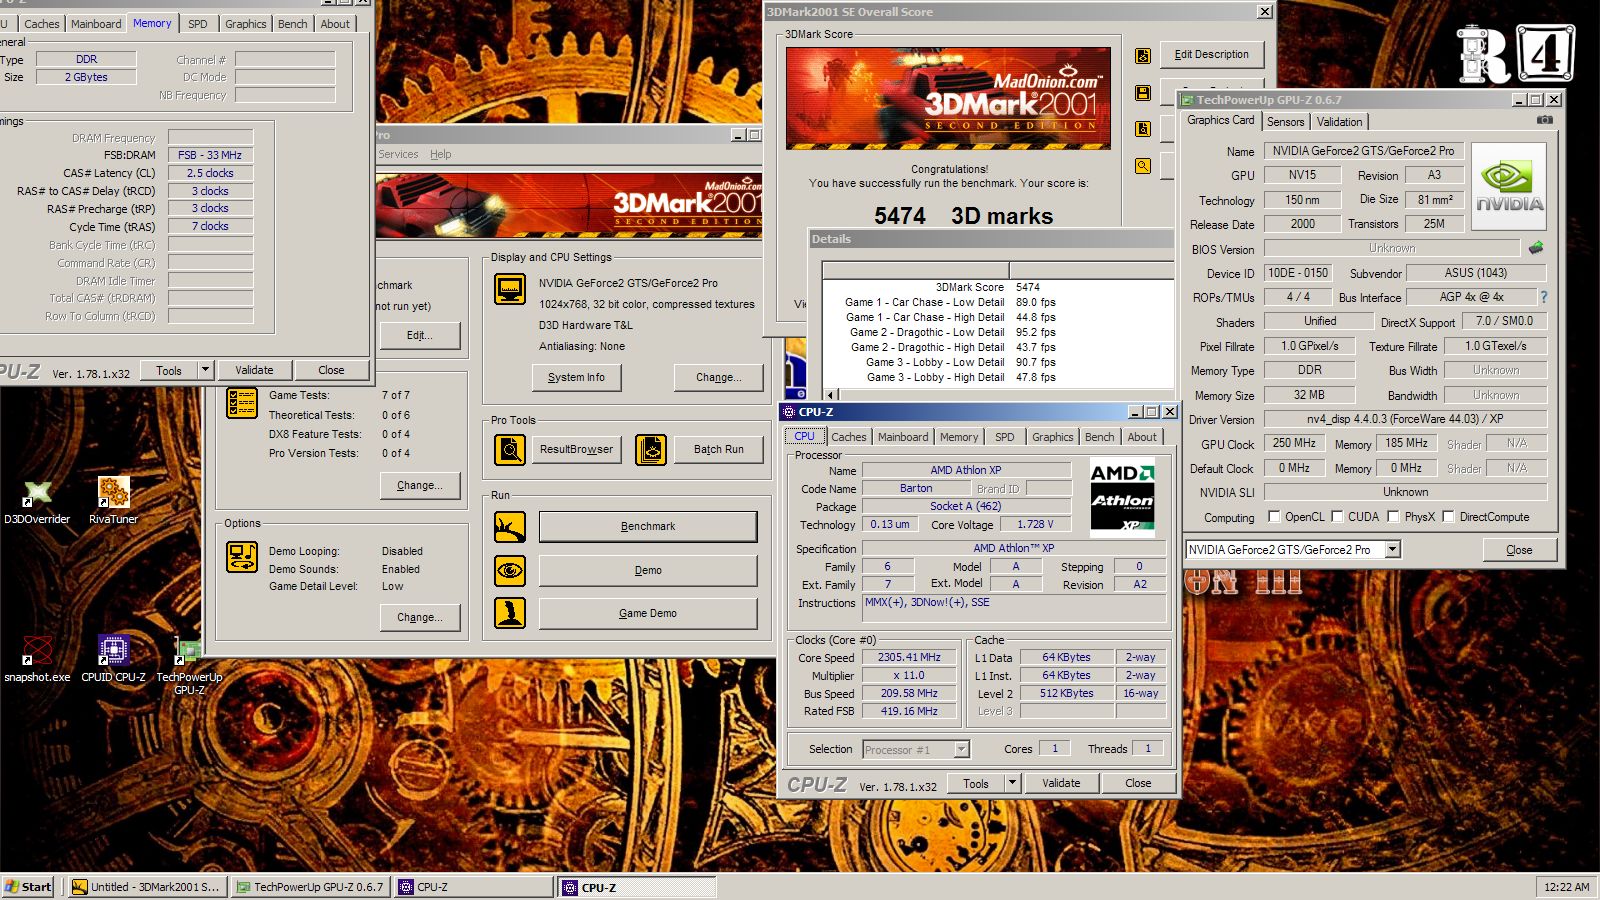This screenshot has height=900, width=1600.
Task: Open TechPowerUp GPU-Z desktop shortcut
Action: (x=189, y=664)
